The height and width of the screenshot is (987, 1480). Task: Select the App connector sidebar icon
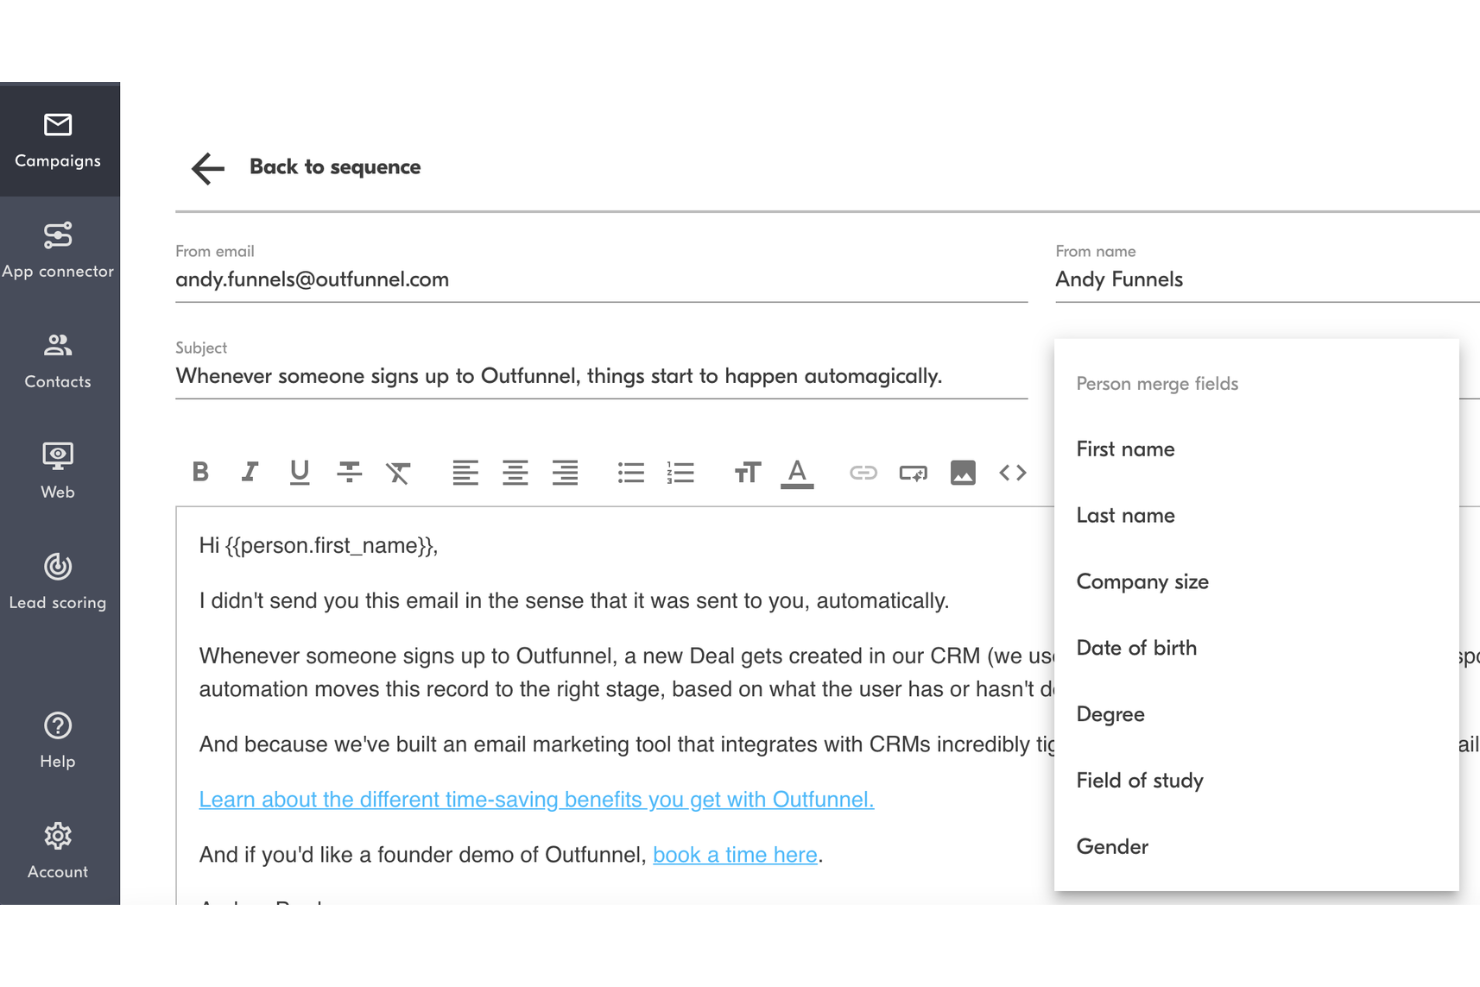tap(58, 250)
